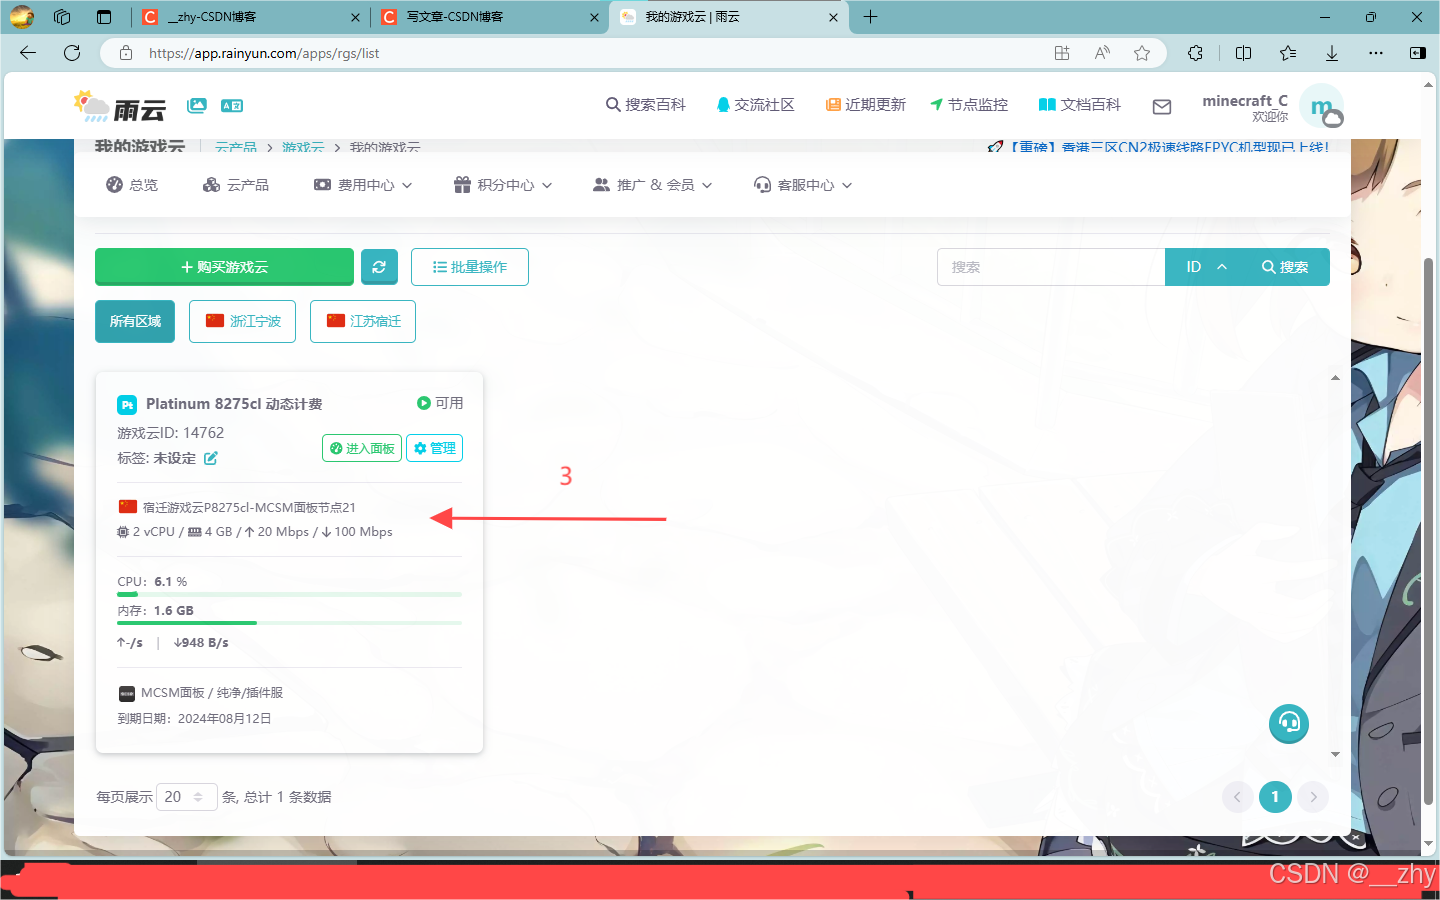Click browser back button
This screenshot has width=1440, height=900.
(27, 53)
